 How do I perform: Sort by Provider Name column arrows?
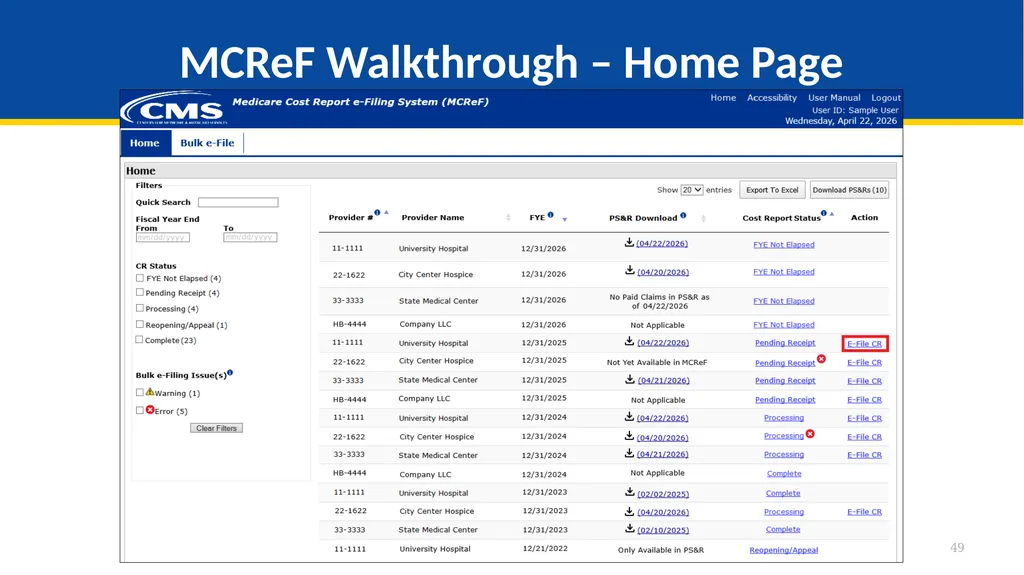pos(508,218)
